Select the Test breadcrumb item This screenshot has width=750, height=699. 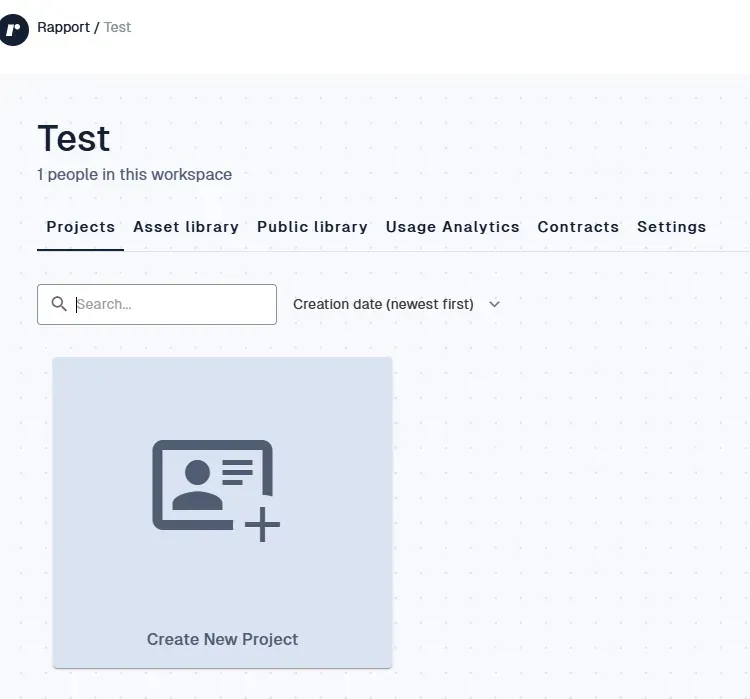[x=117, y=27]
